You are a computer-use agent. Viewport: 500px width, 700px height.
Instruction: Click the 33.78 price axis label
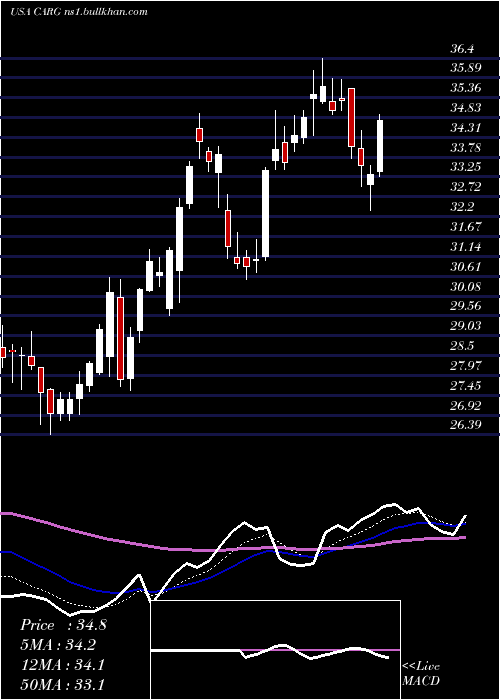465,147
